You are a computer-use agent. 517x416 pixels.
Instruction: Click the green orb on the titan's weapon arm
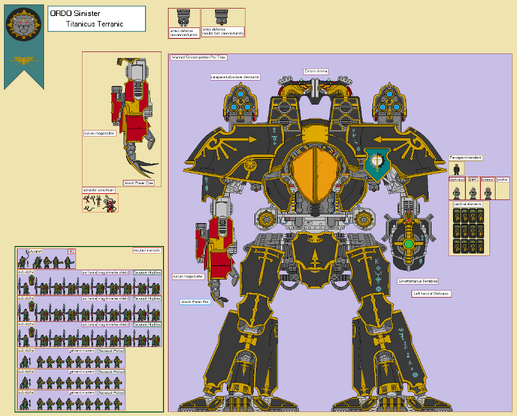[x=408, y=244]
